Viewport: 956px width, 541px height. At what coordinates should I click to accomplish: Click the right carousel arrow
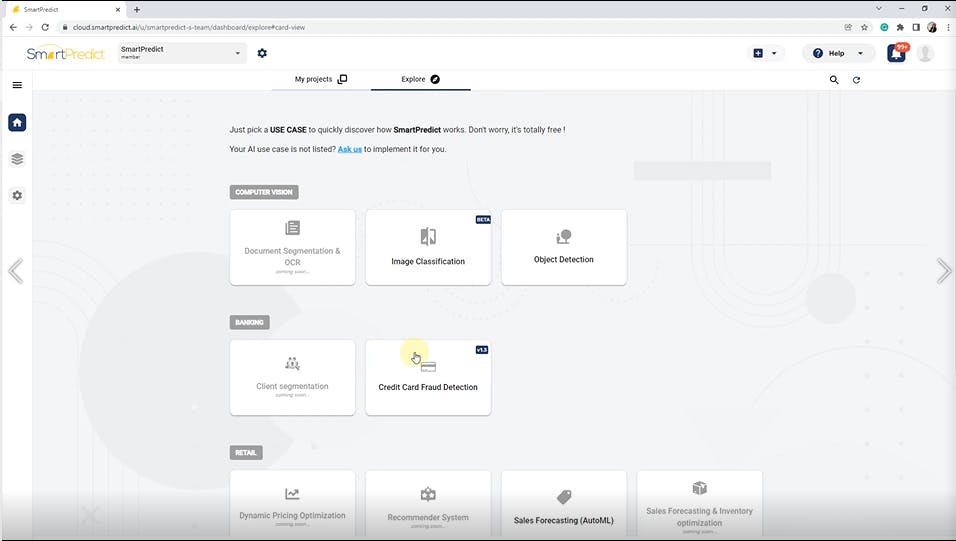[944, 271]
